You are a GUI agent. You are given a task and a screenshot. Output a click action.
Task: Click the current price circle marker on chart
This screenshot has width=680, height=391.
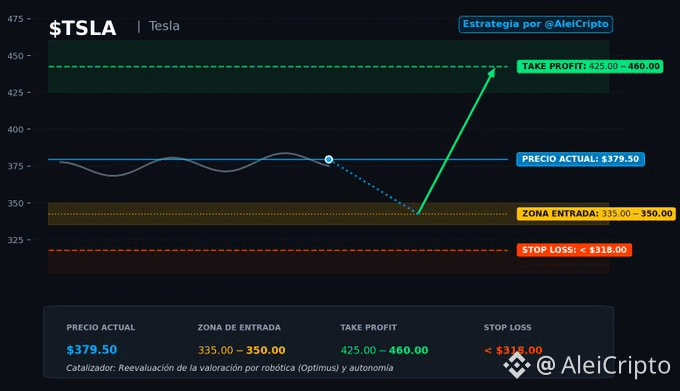point(329,160)
